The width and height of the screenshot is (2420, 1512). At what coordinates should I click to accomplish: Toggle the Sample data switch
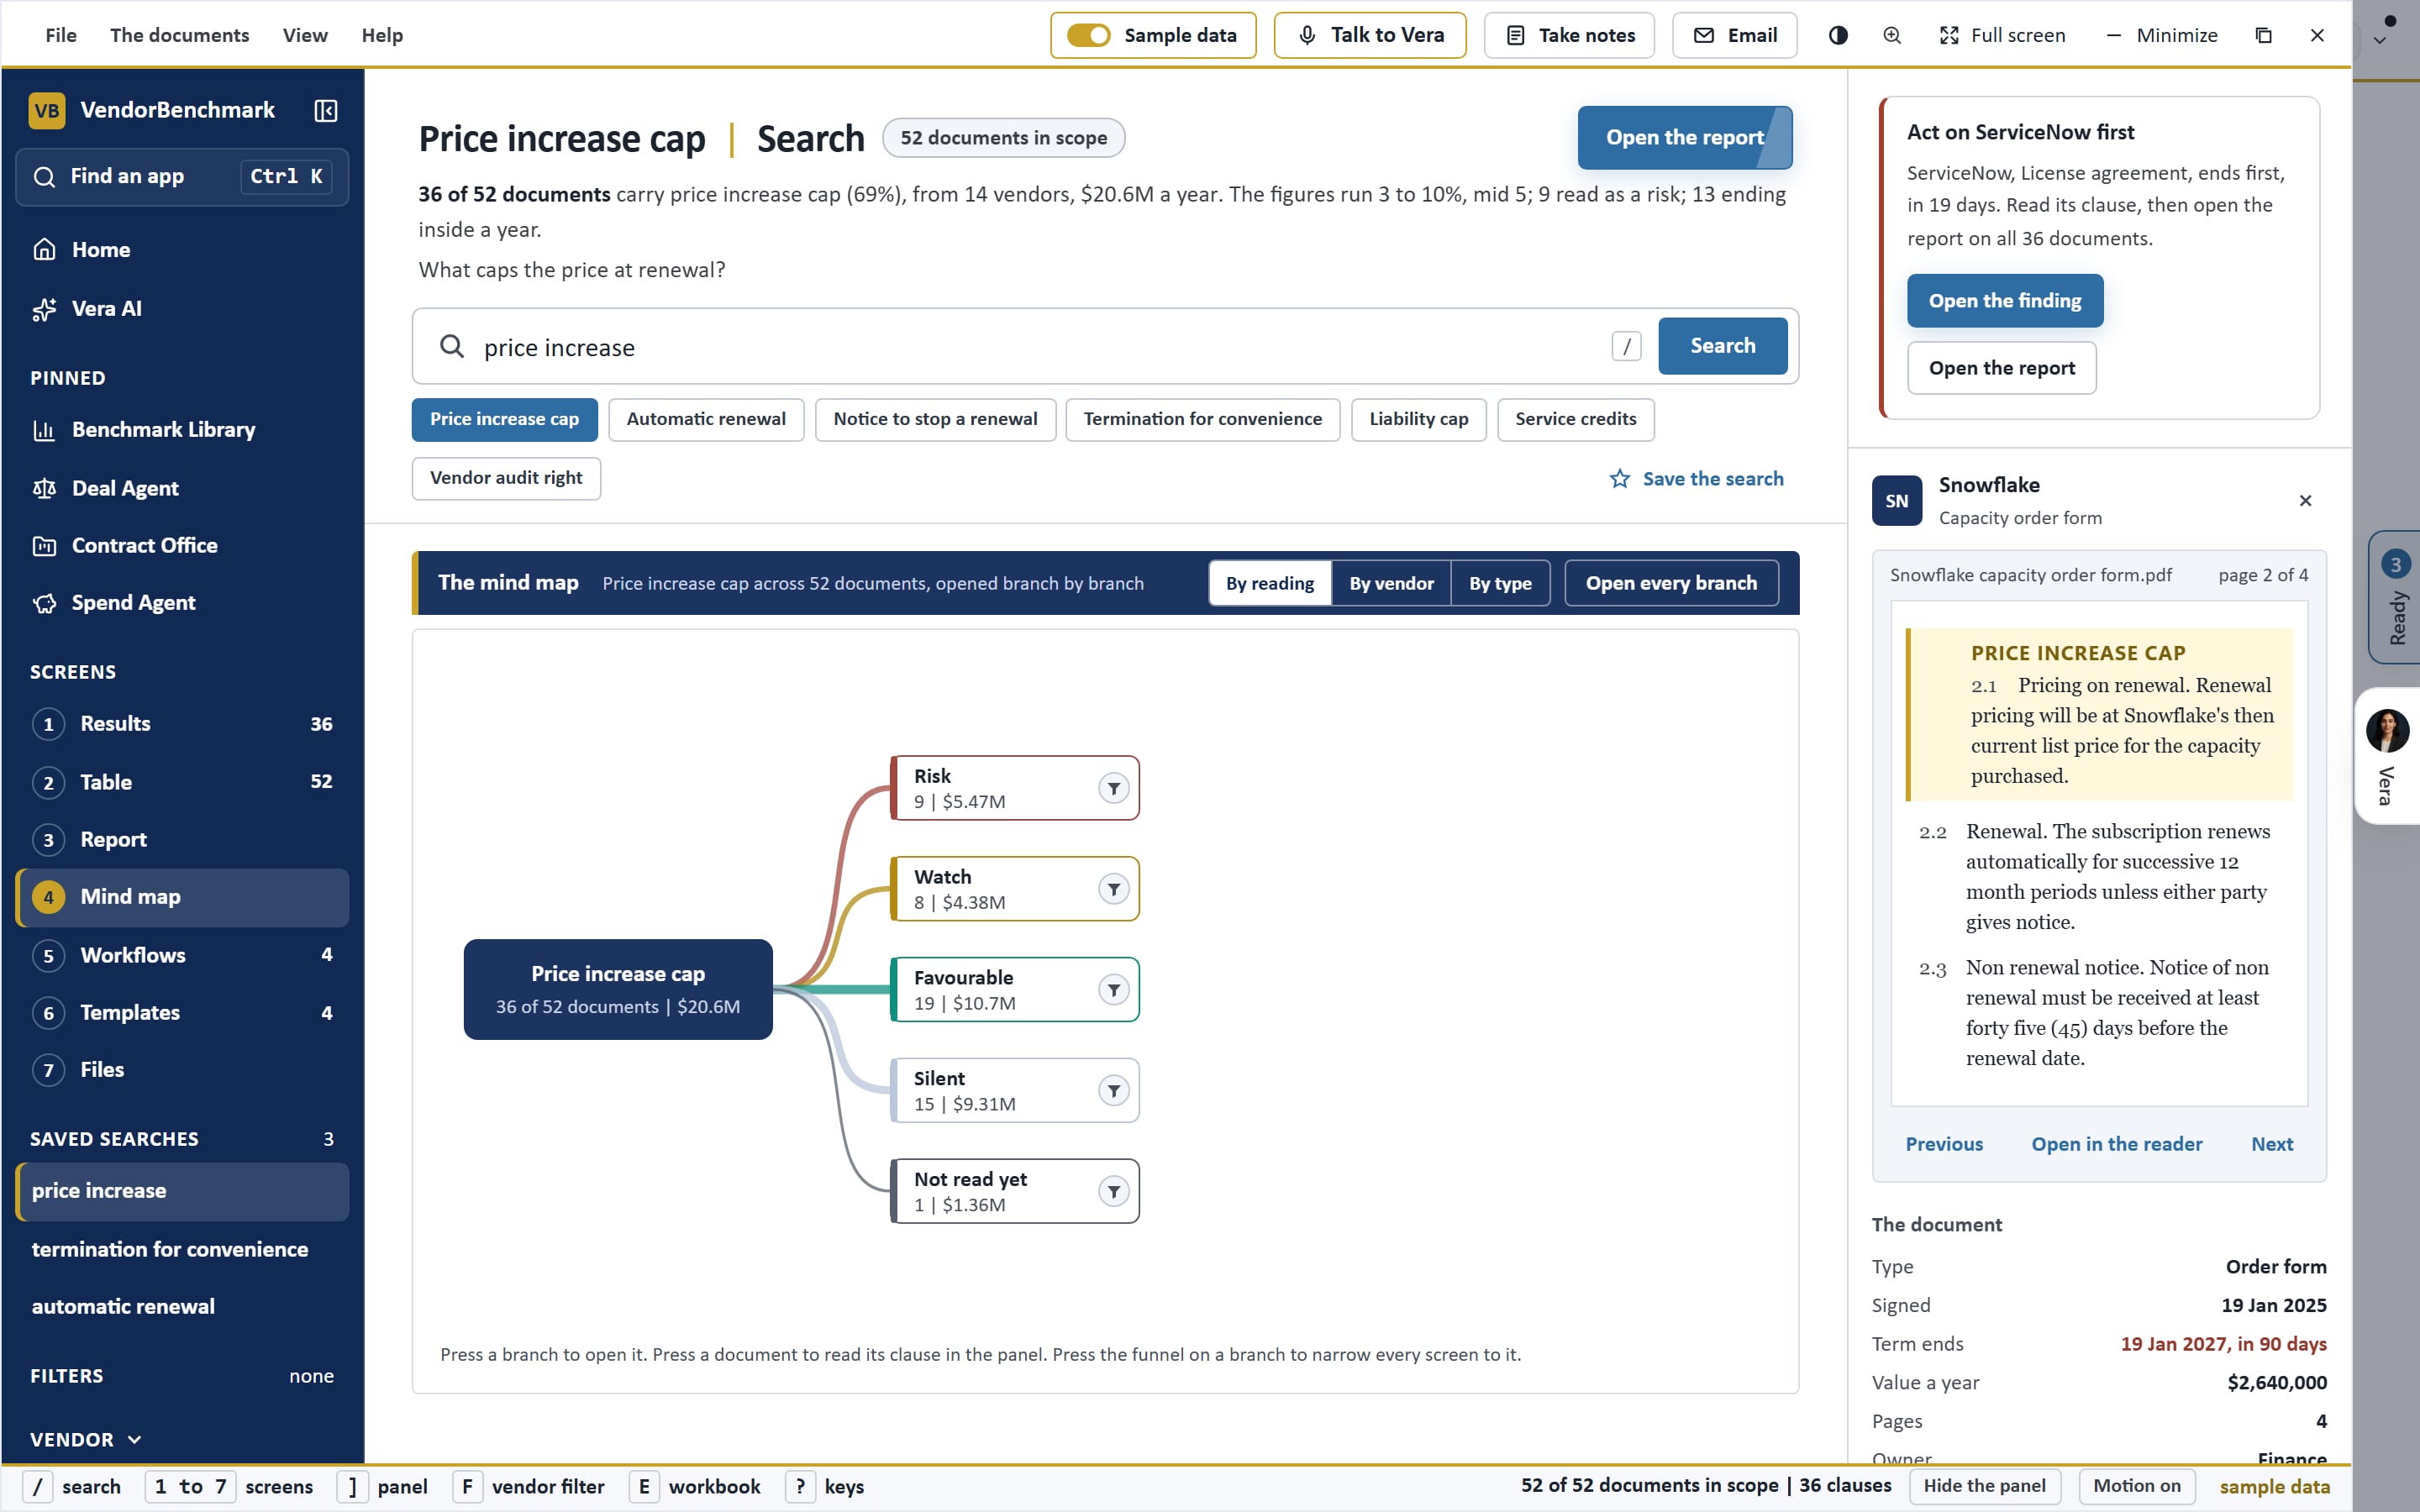[1088, 35]
